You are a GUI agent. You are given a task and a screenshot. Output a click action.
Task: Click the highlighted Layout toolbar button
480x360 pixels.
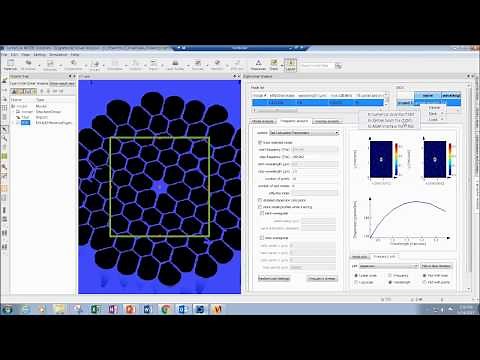click(291, 64)
